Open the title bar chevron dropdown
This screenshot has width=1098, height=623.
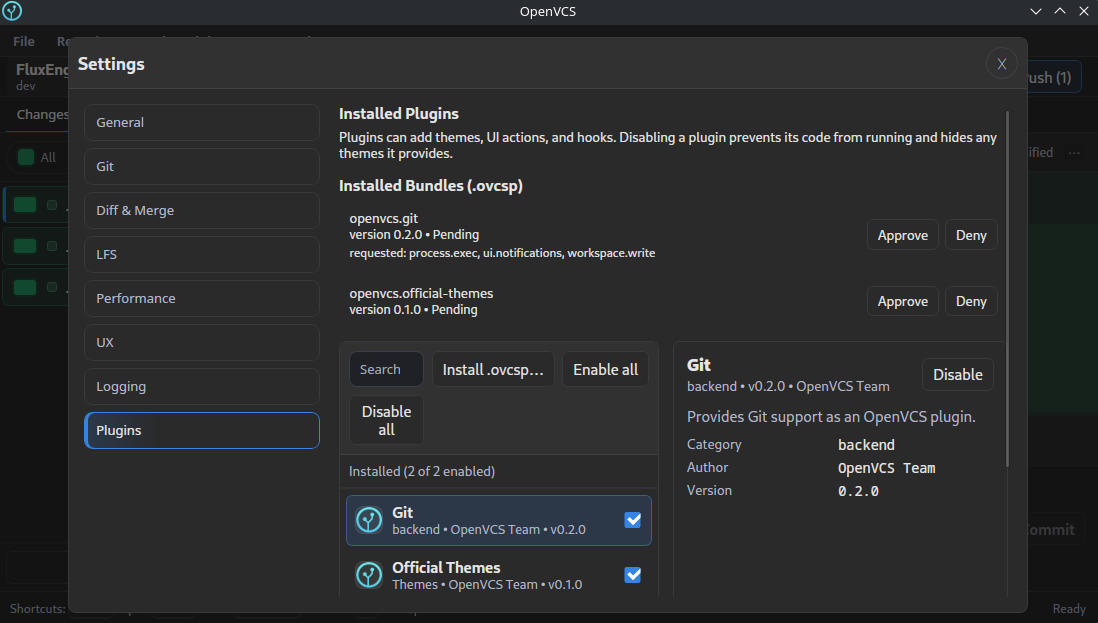1035,11
